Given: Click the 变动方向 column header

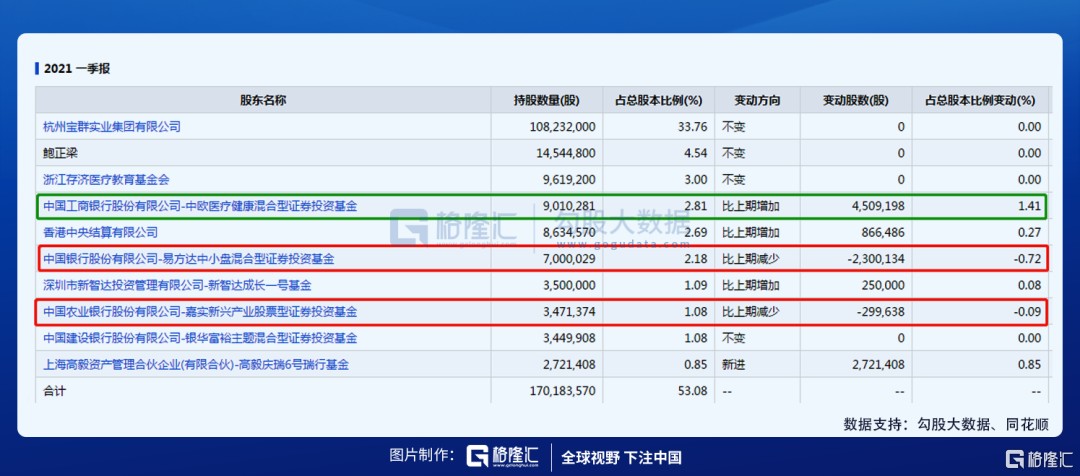Looking at the screenshot, I should (758, 100).
